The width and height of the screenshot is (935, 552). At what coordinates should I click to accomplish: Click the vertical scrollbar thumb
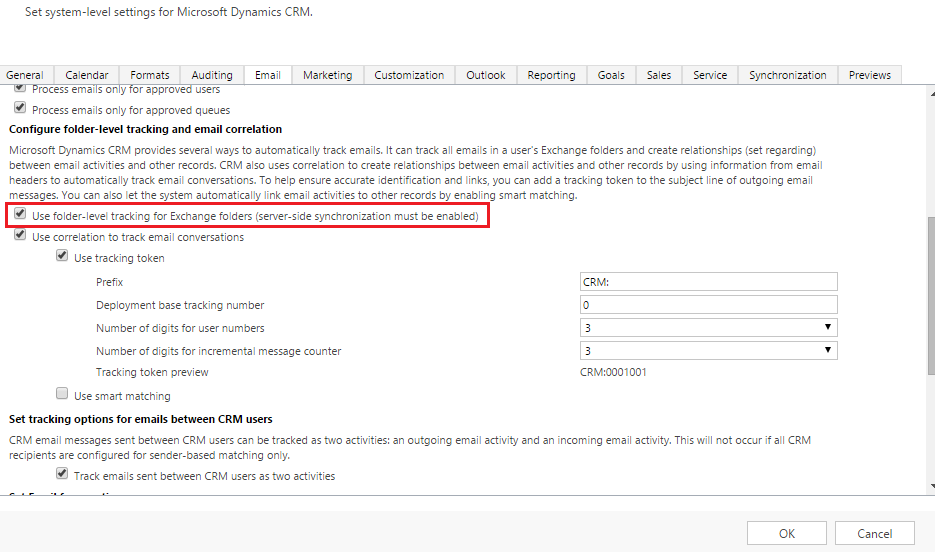pyautogui.click(x=931, y=296)
